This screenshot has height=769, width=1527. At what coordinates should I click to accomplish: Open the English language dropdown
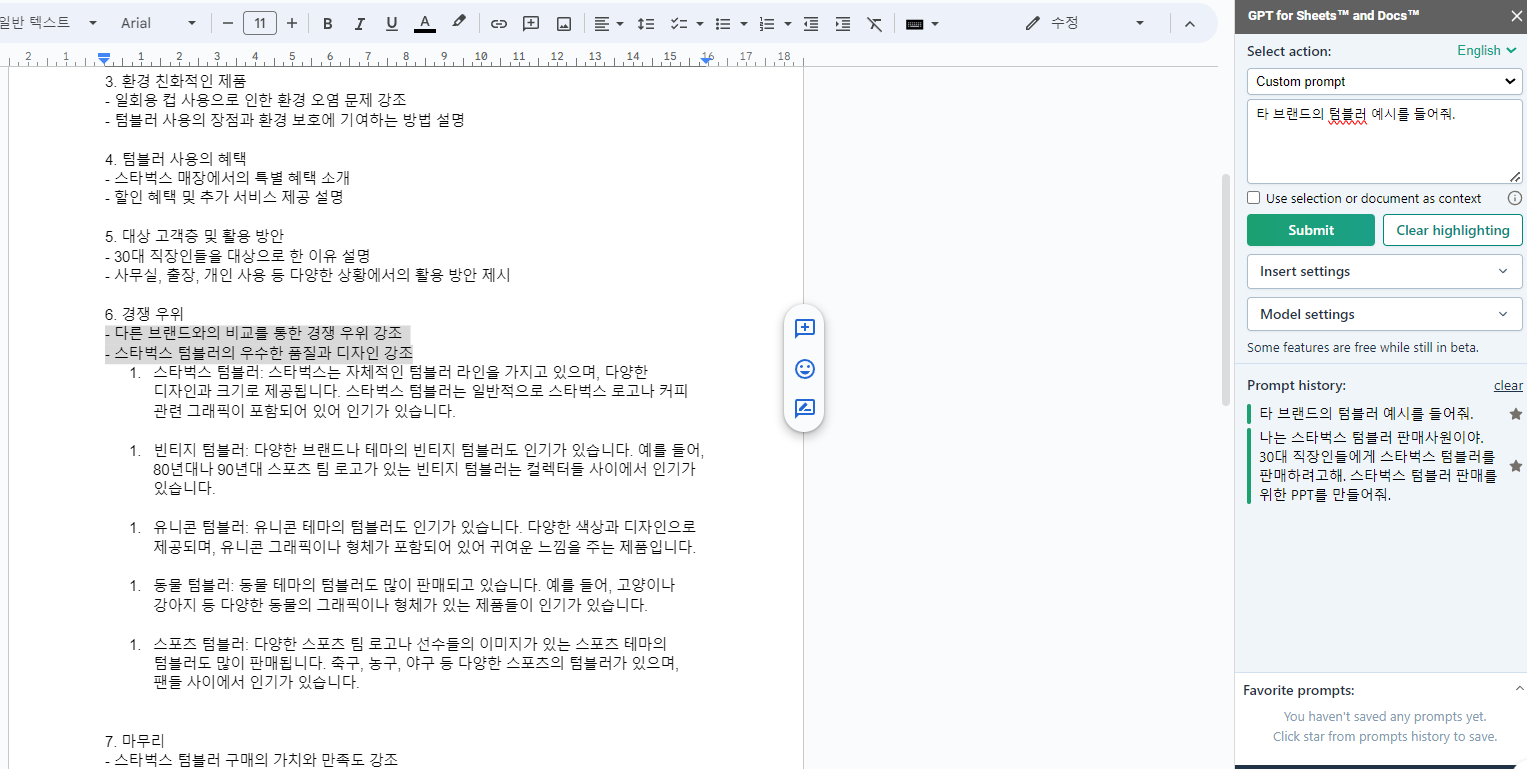pyautogui.click(x=1489, y=51)
